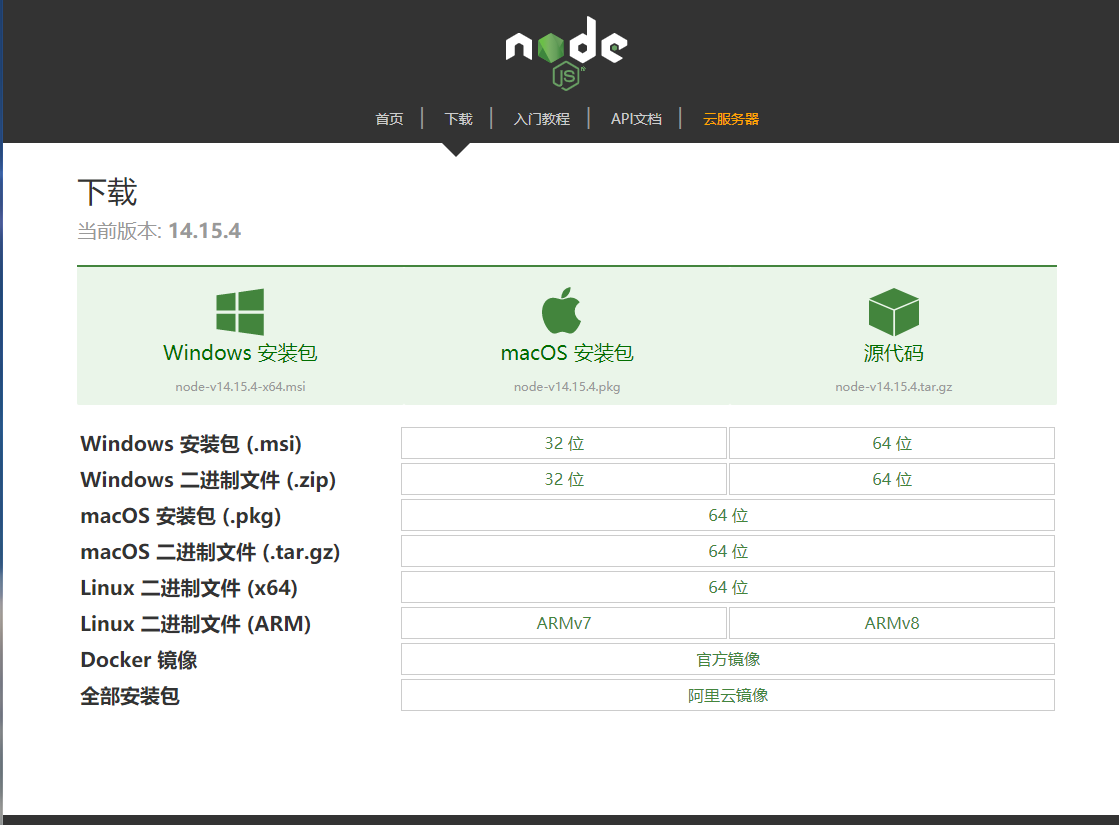The image size is (1119, 825).
Task: Click the Apple logo icon
Action: pos(562,310)
